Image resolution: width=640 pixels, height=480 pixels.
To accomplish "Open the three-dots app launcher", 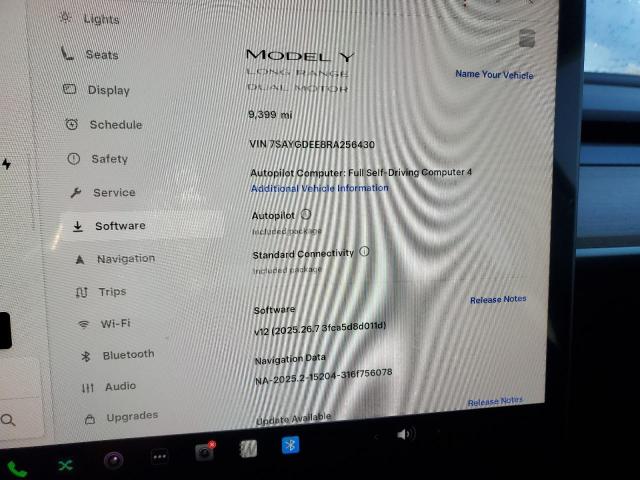I will [160, 457].
